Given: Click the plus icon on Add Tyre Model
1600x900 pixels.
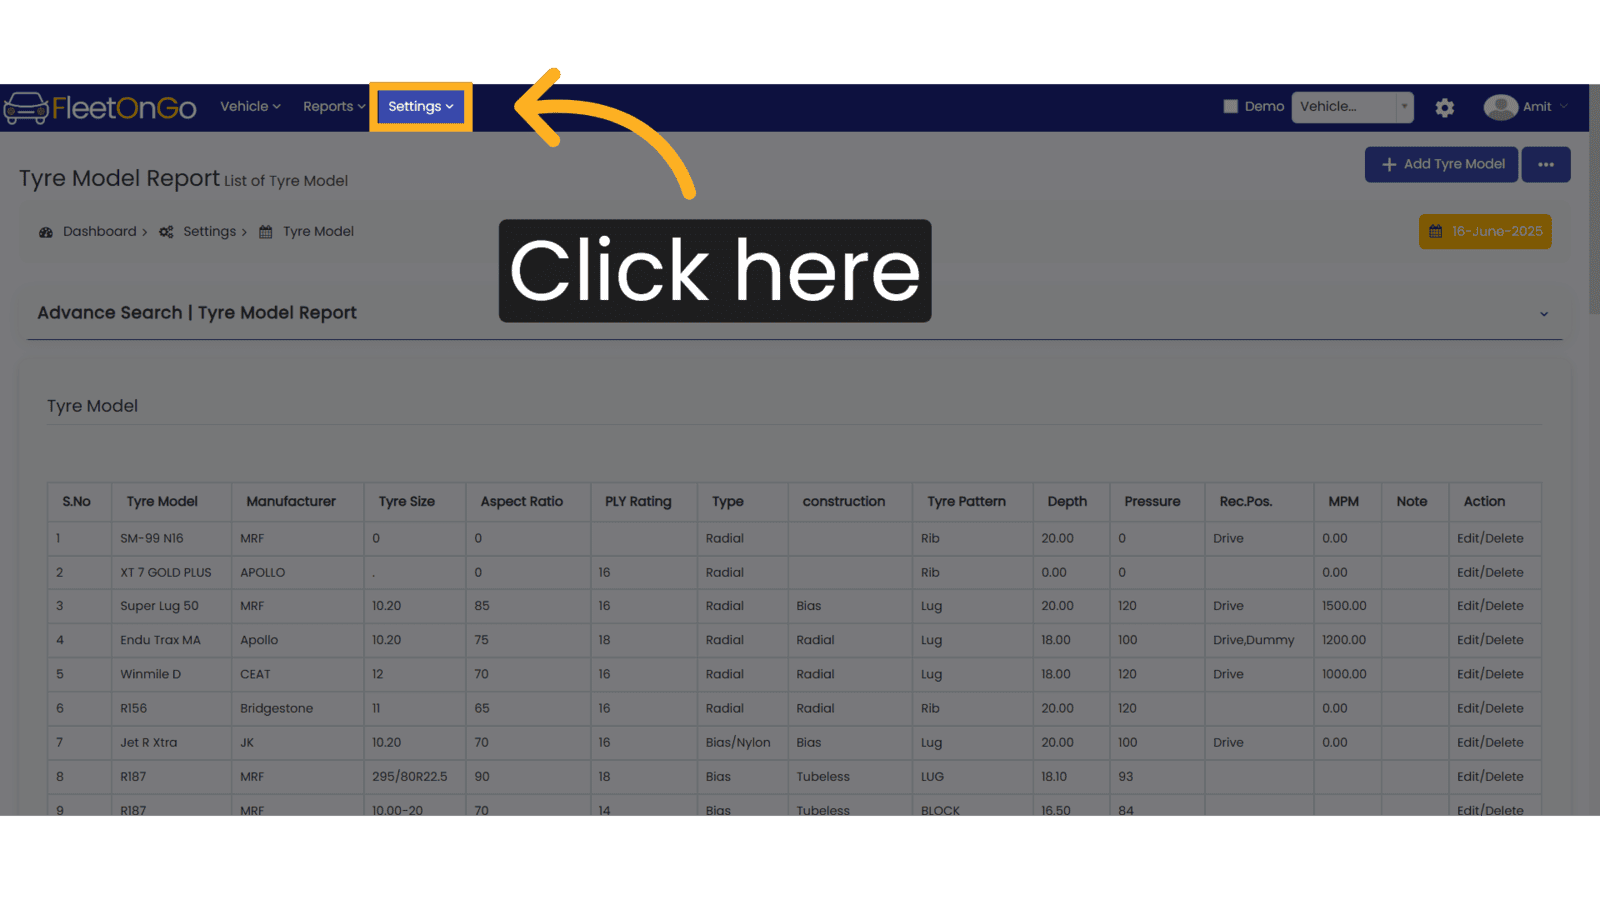Looking at the screenshot, I should [x=1389, y=164].
